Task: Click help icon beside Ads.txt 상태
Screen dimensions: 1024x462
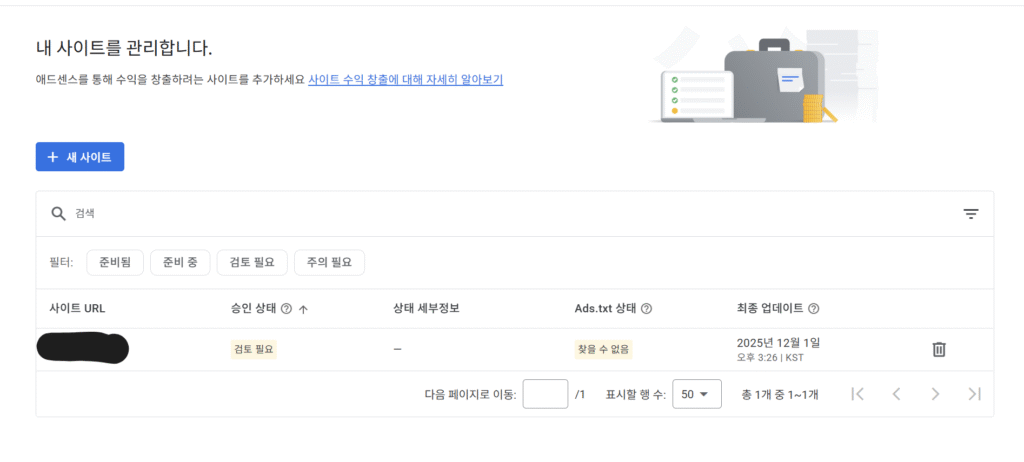Action: click(646, 309)
